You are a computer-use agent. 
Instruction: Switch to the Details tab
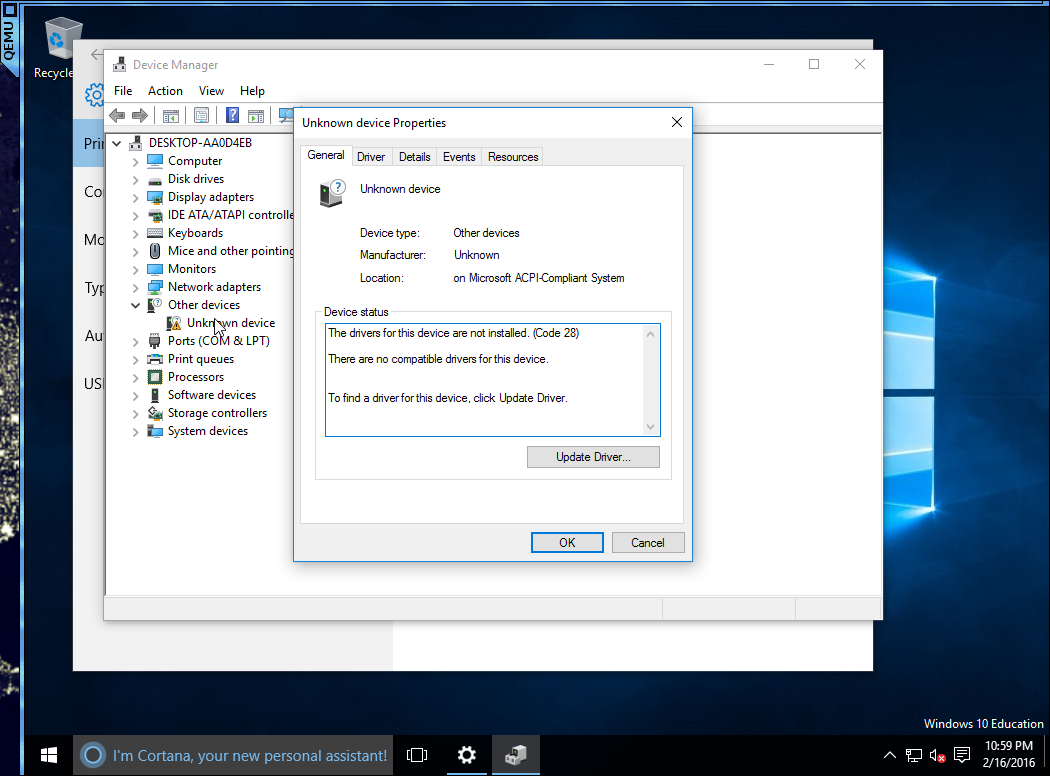click(415, 157)
